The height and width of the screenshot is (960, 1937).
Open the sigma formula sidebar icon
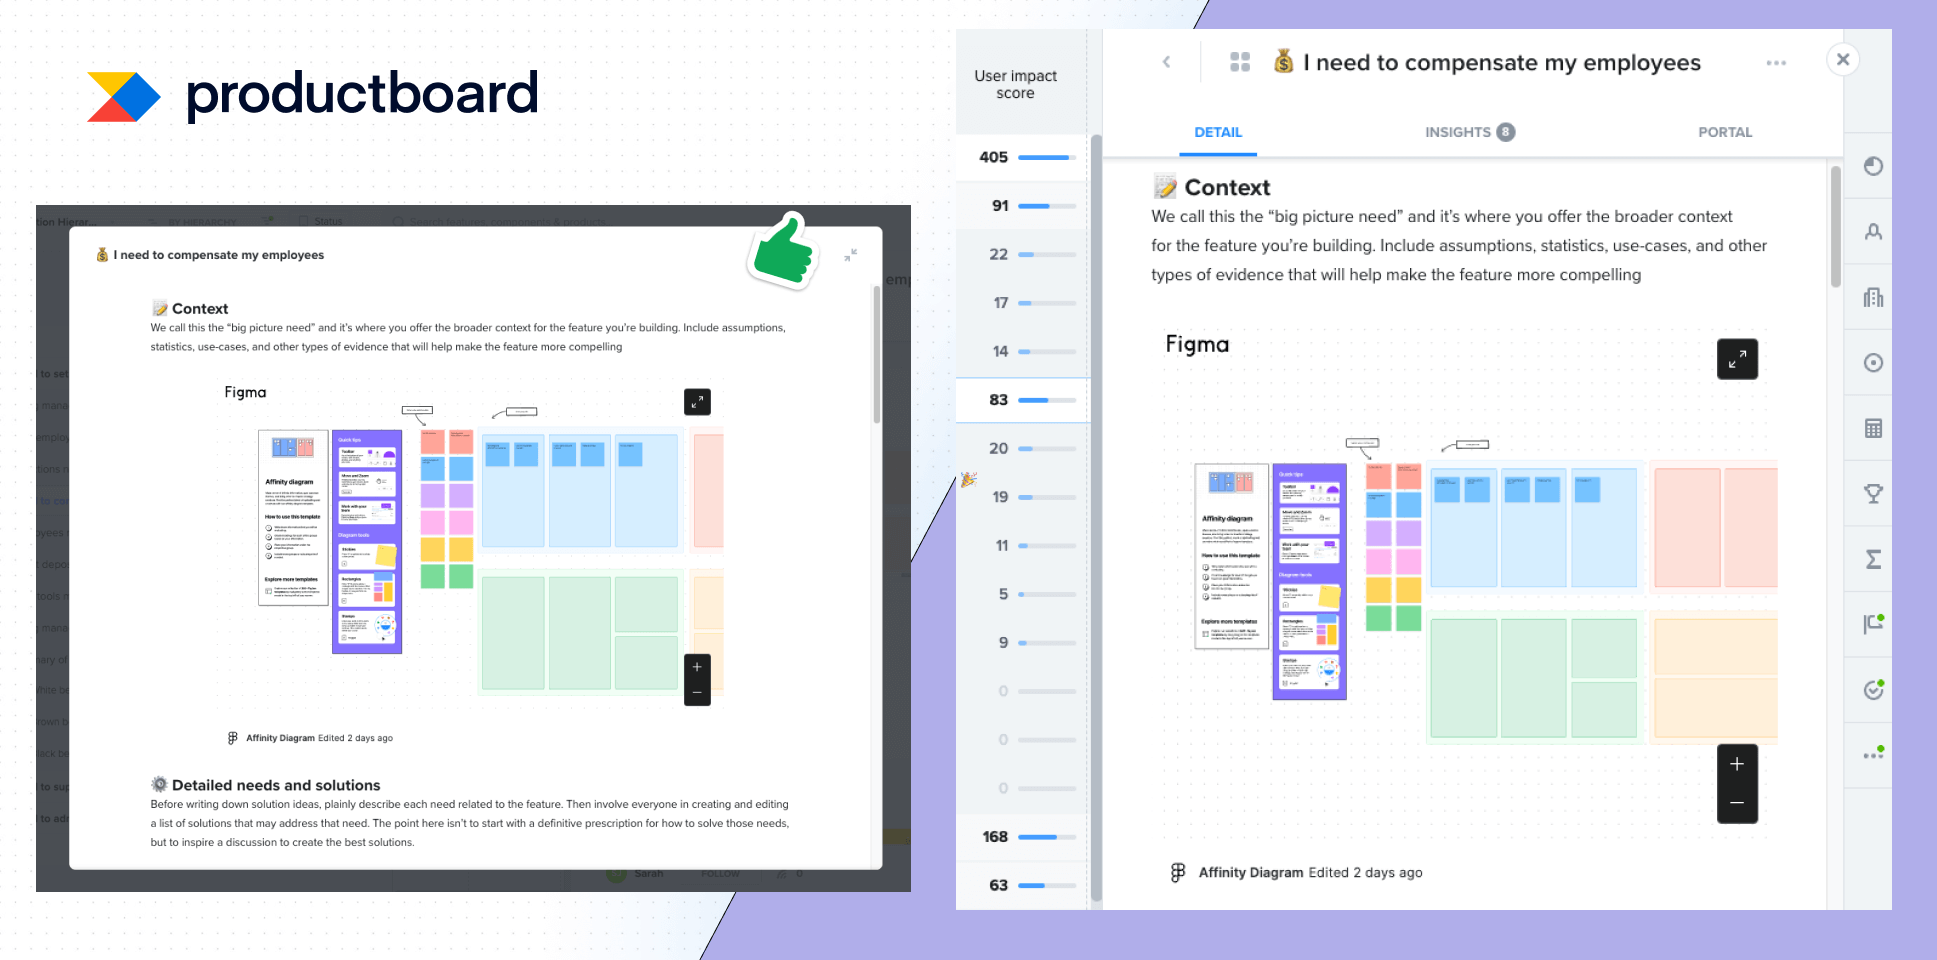(x=1873, y=559)
